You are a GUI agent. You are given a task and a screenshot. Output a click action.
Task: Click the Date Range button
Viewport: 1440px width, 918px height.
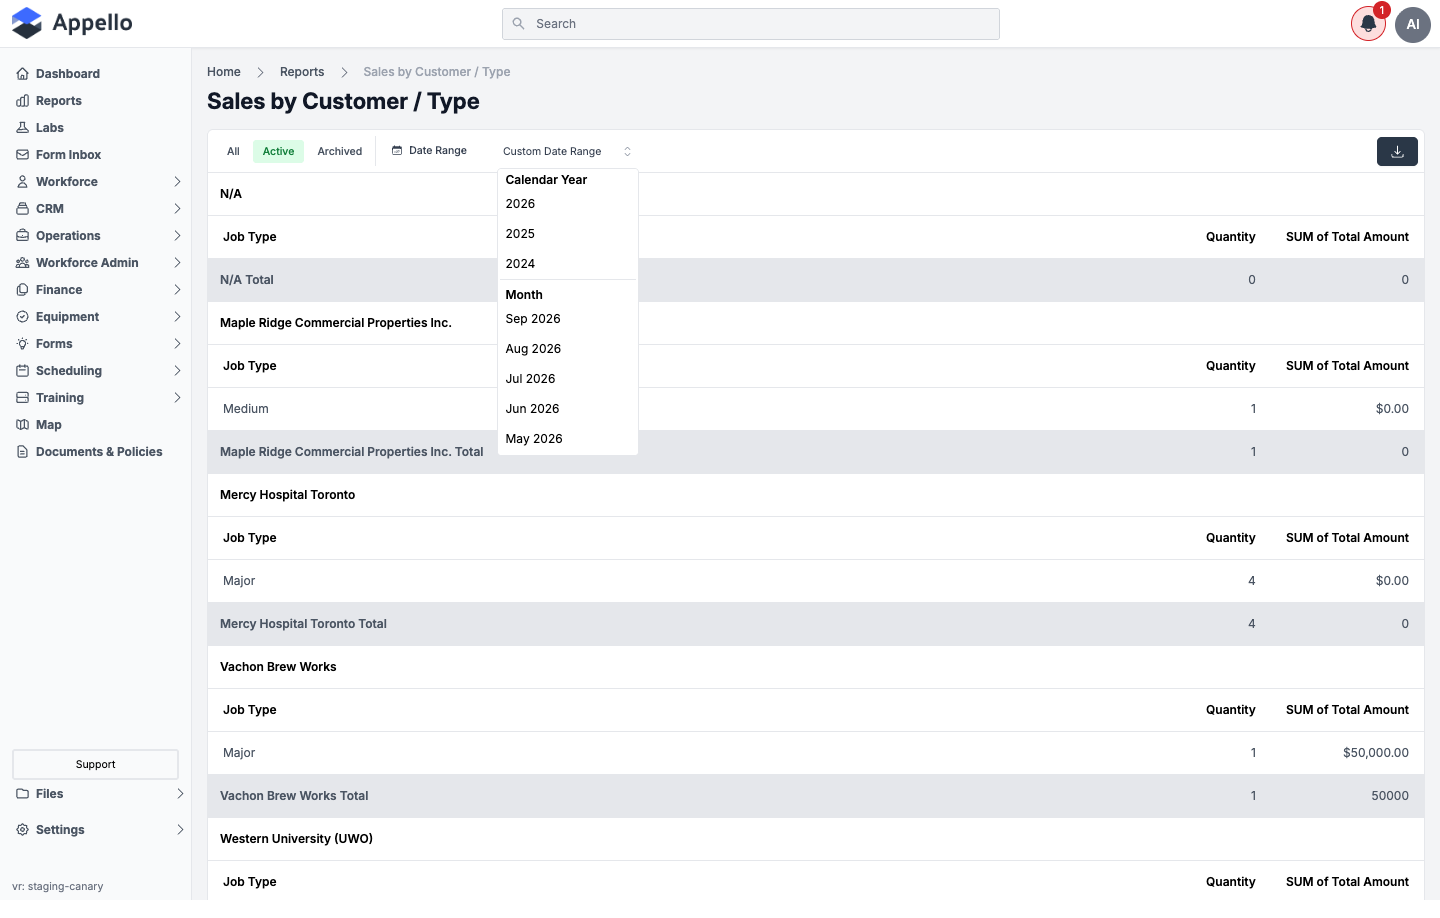tap(429, 151)
